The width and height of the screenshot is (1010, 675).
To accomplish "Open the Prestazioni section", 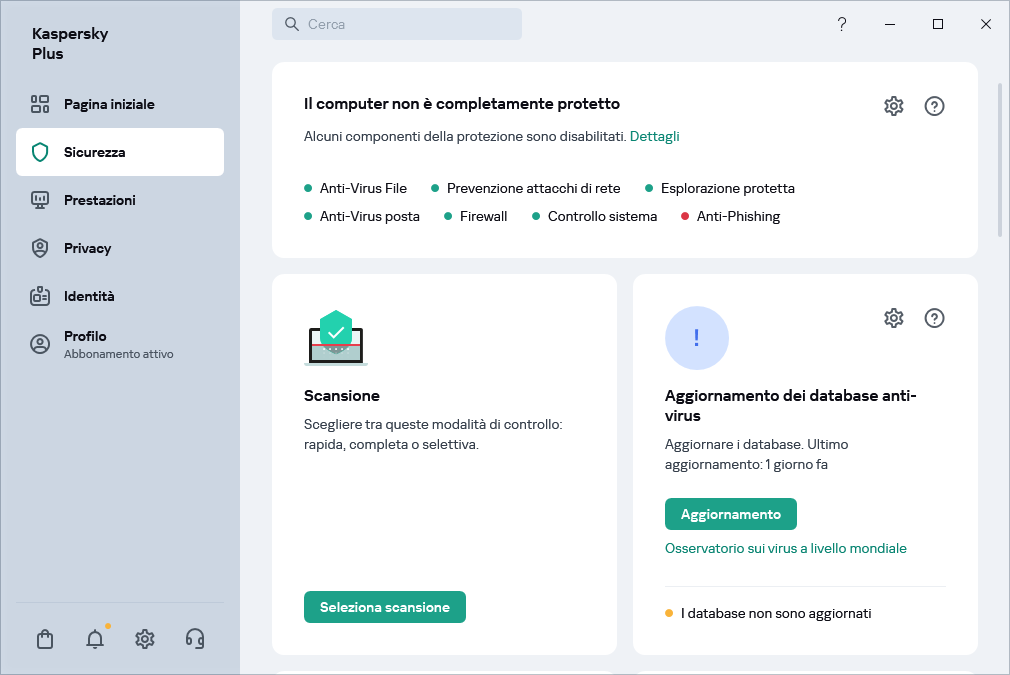I will [x=99, y=200].
